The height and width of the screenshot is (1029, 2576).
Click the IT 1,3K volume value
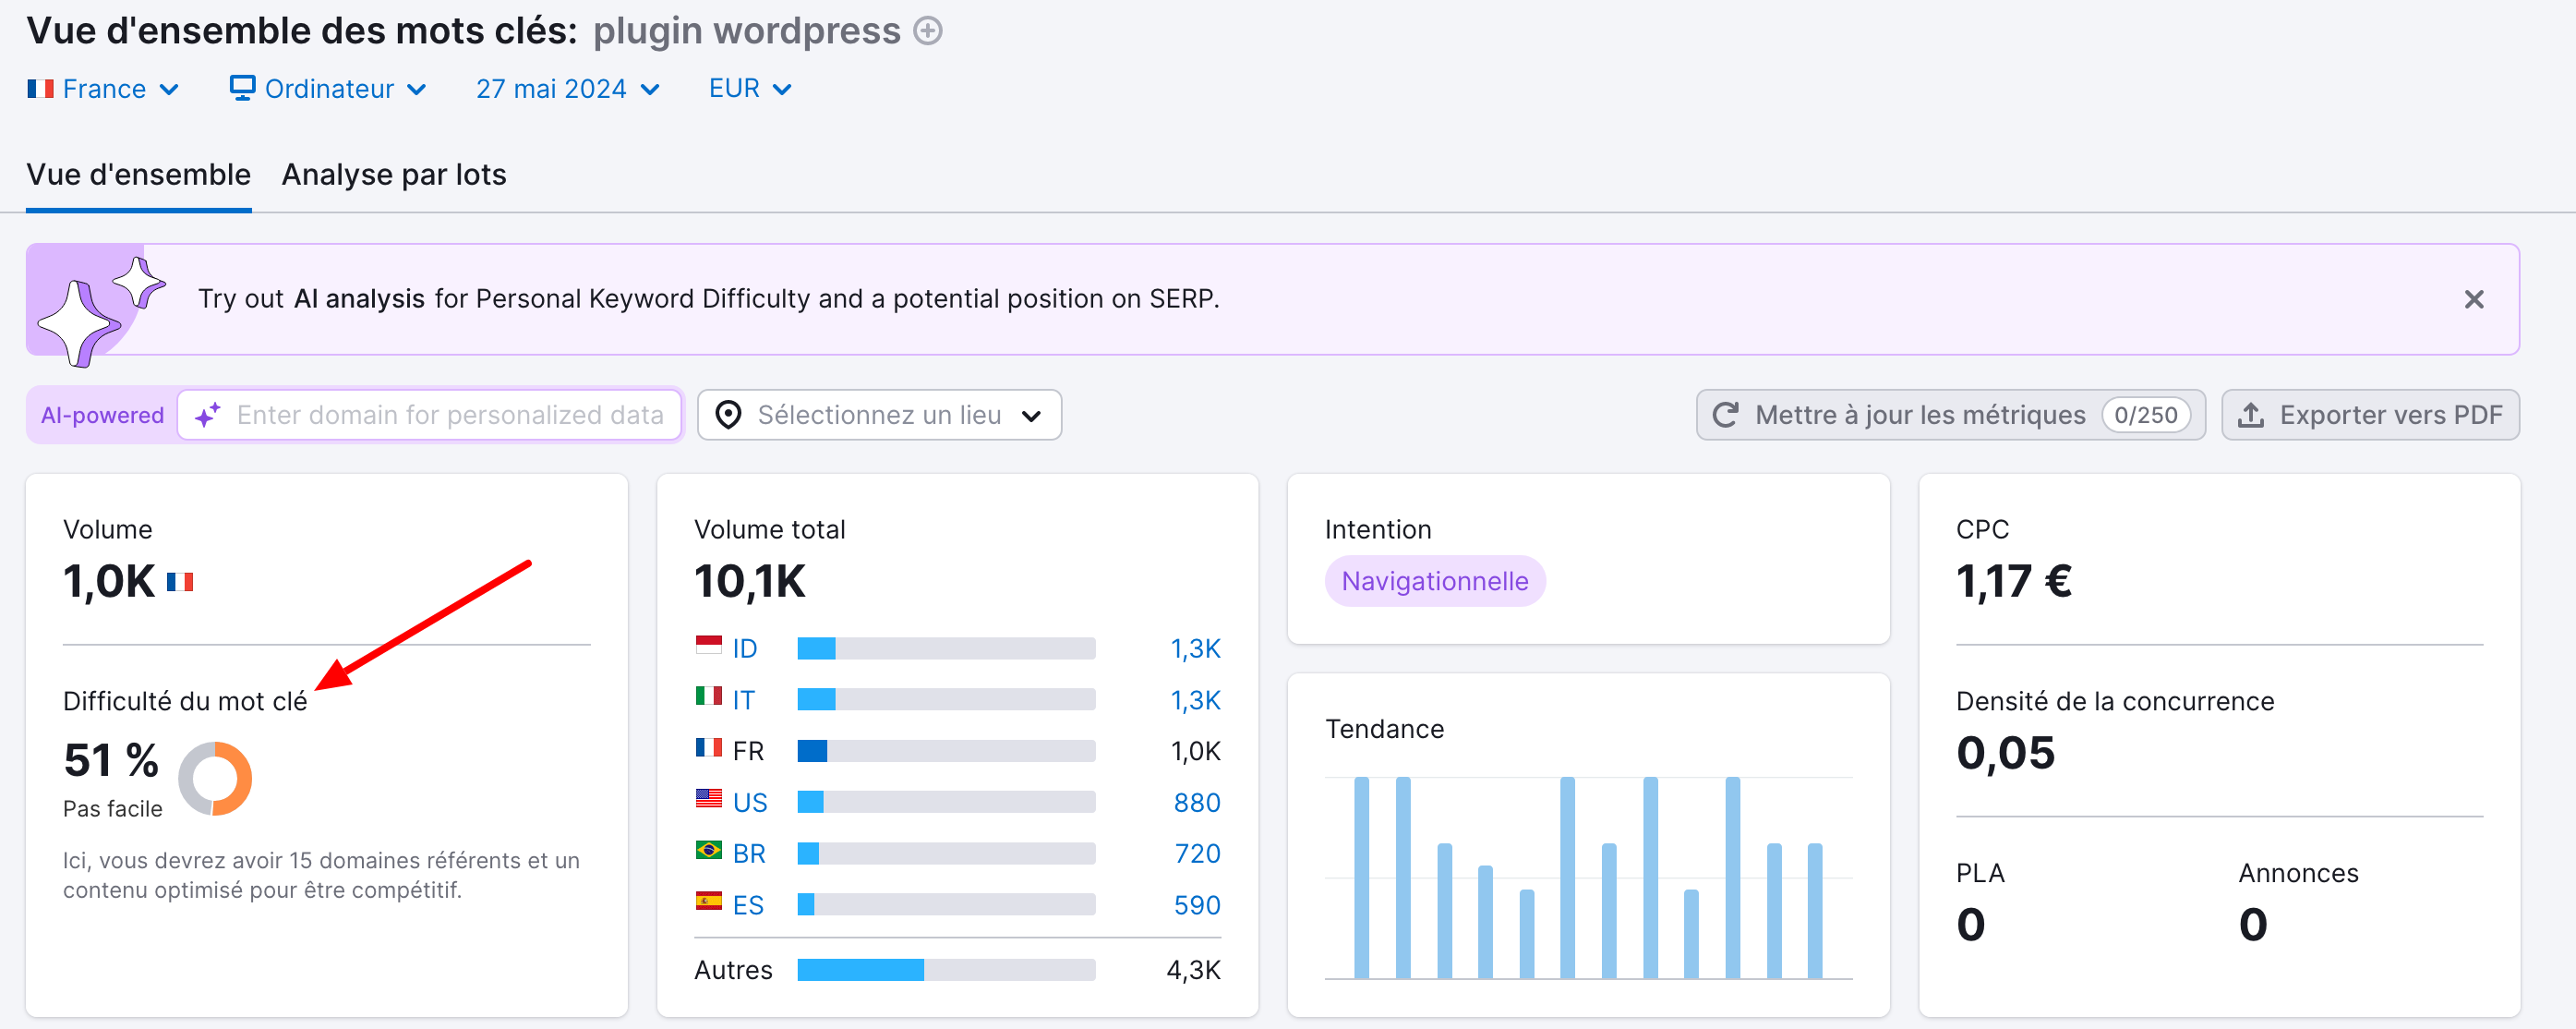coord(1195,700)
